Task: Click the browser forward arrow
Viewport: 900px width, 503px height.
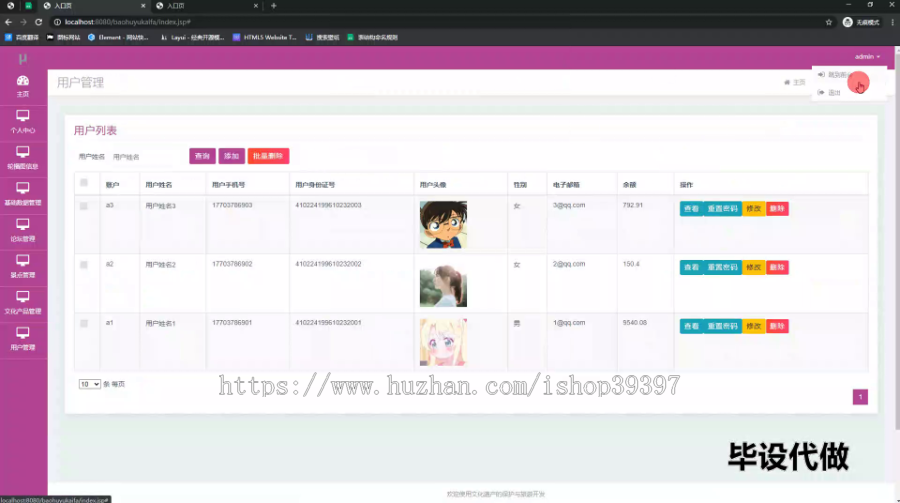Action: pos(24,22)
